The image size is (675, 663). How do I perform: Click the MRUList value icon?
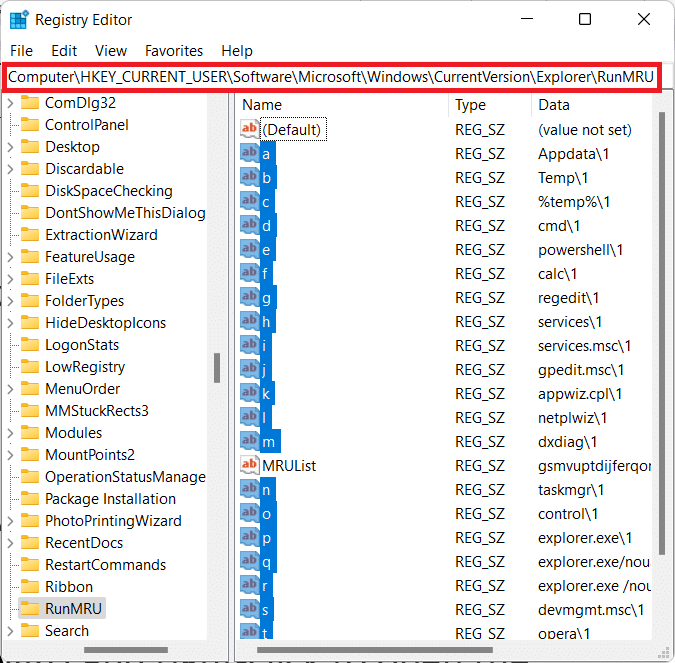(250, 466)
